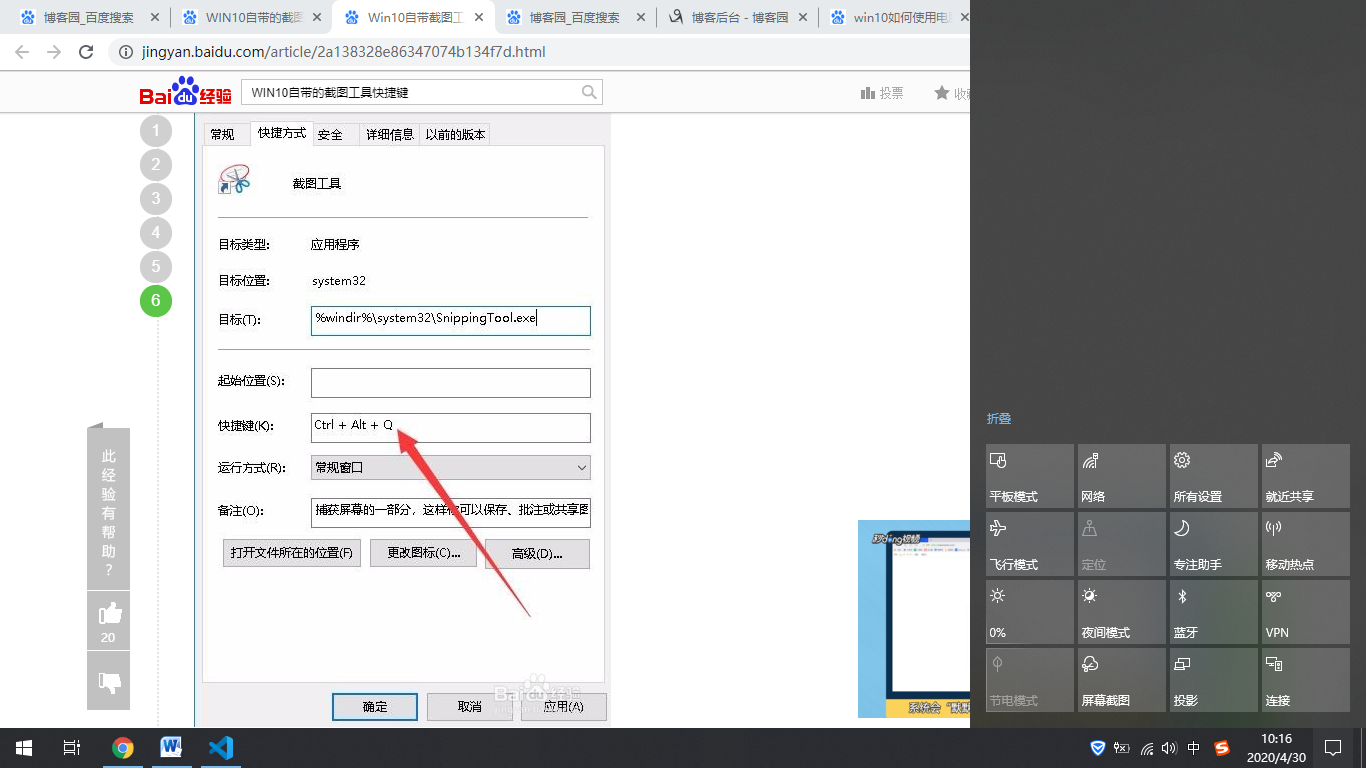Toggle 飞行模式 airplane mode tile

click(x=1029, y=546)
